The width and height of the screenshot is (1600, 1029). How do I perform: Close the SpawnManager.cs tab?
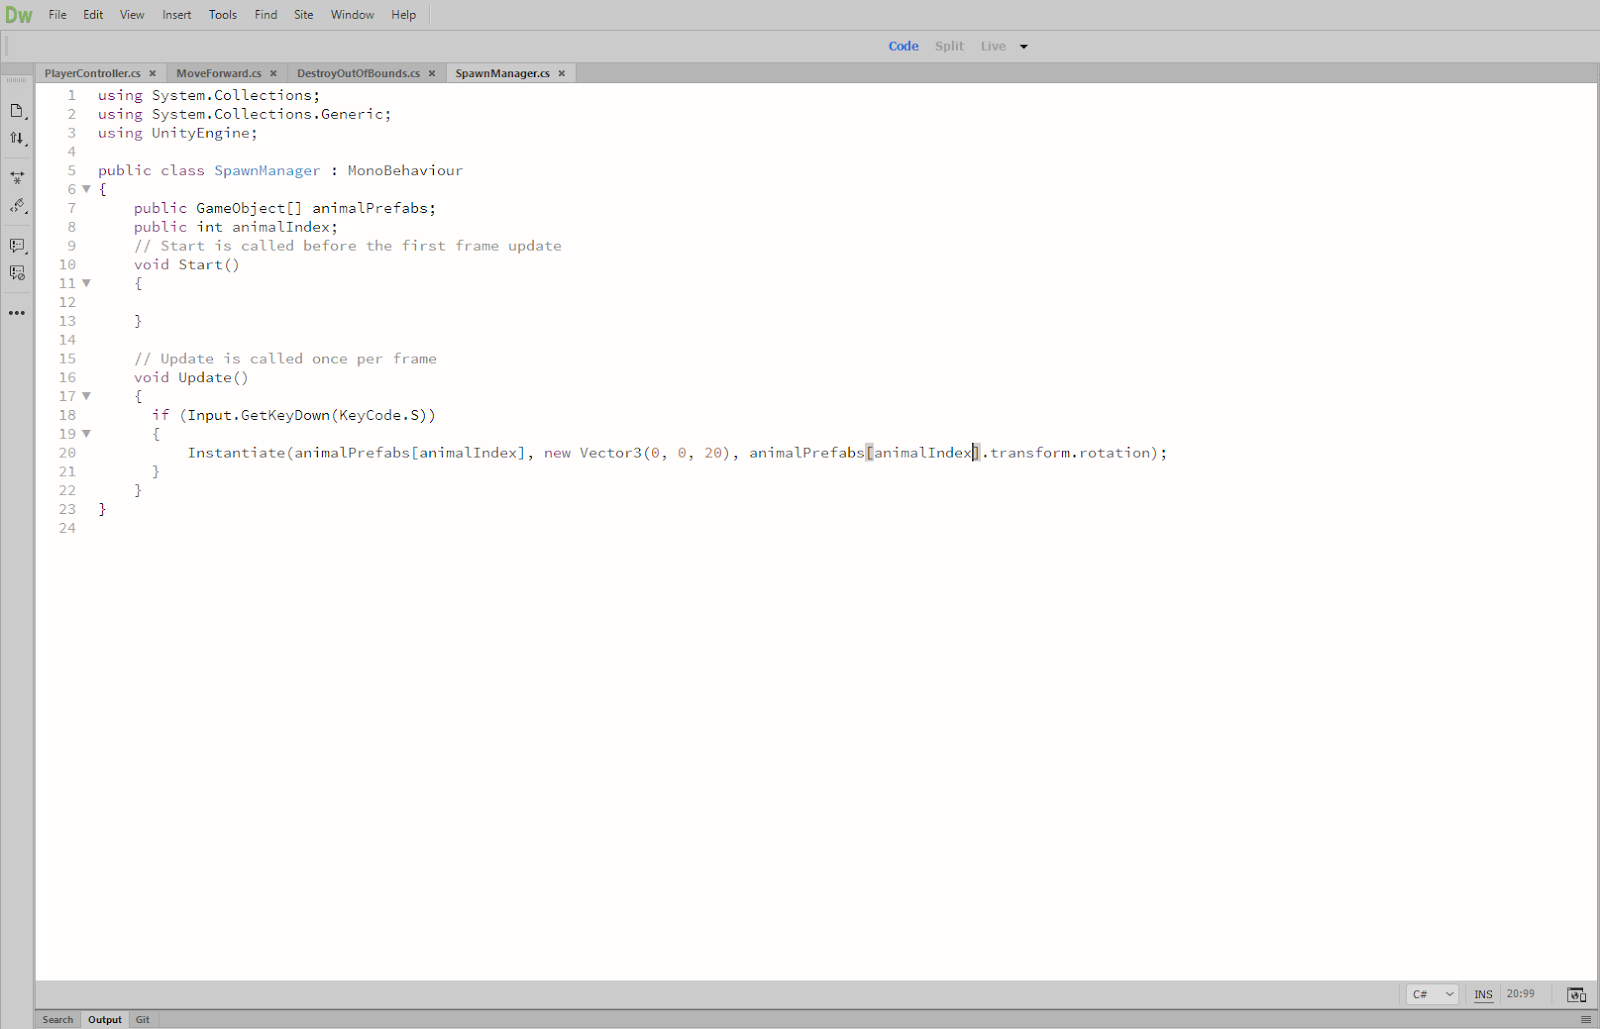click(562, 73)
